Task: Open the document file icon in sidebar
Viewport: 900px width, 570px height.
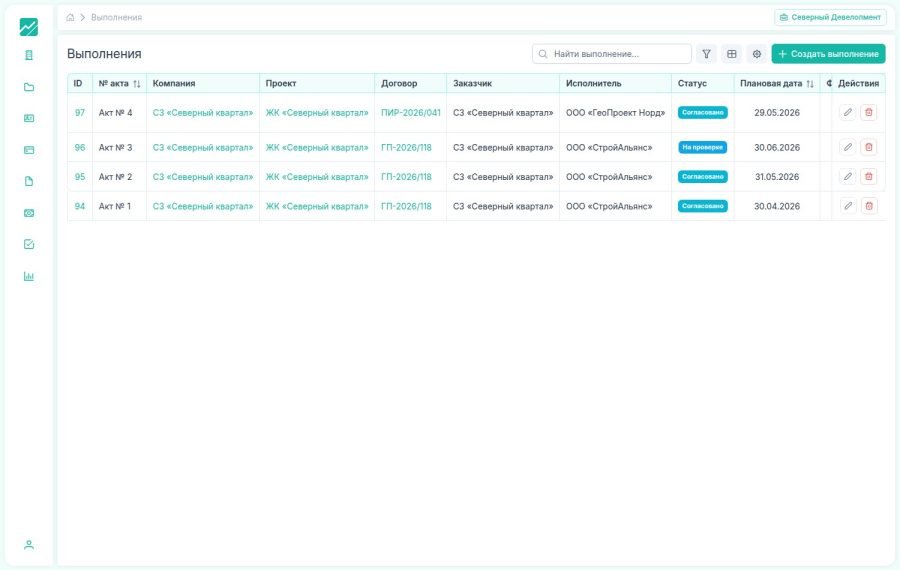Action: coord(29,181)
